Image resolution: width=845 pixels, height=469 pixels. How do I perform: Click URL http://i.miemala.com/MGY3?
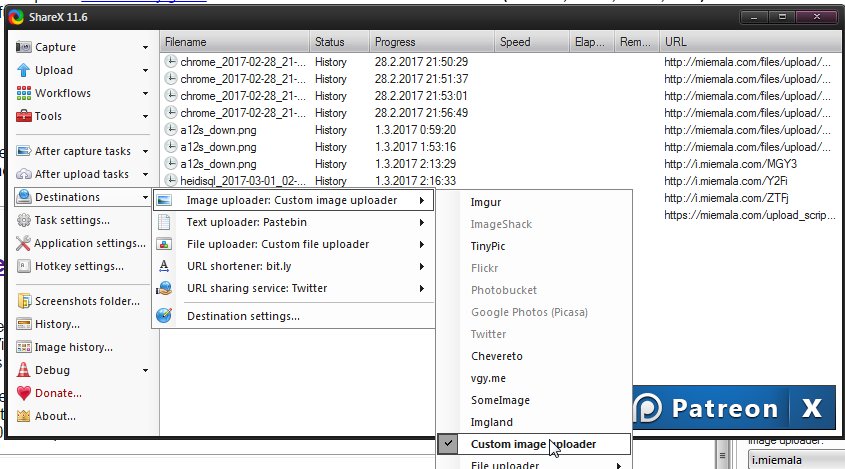(x=730, y=164)
